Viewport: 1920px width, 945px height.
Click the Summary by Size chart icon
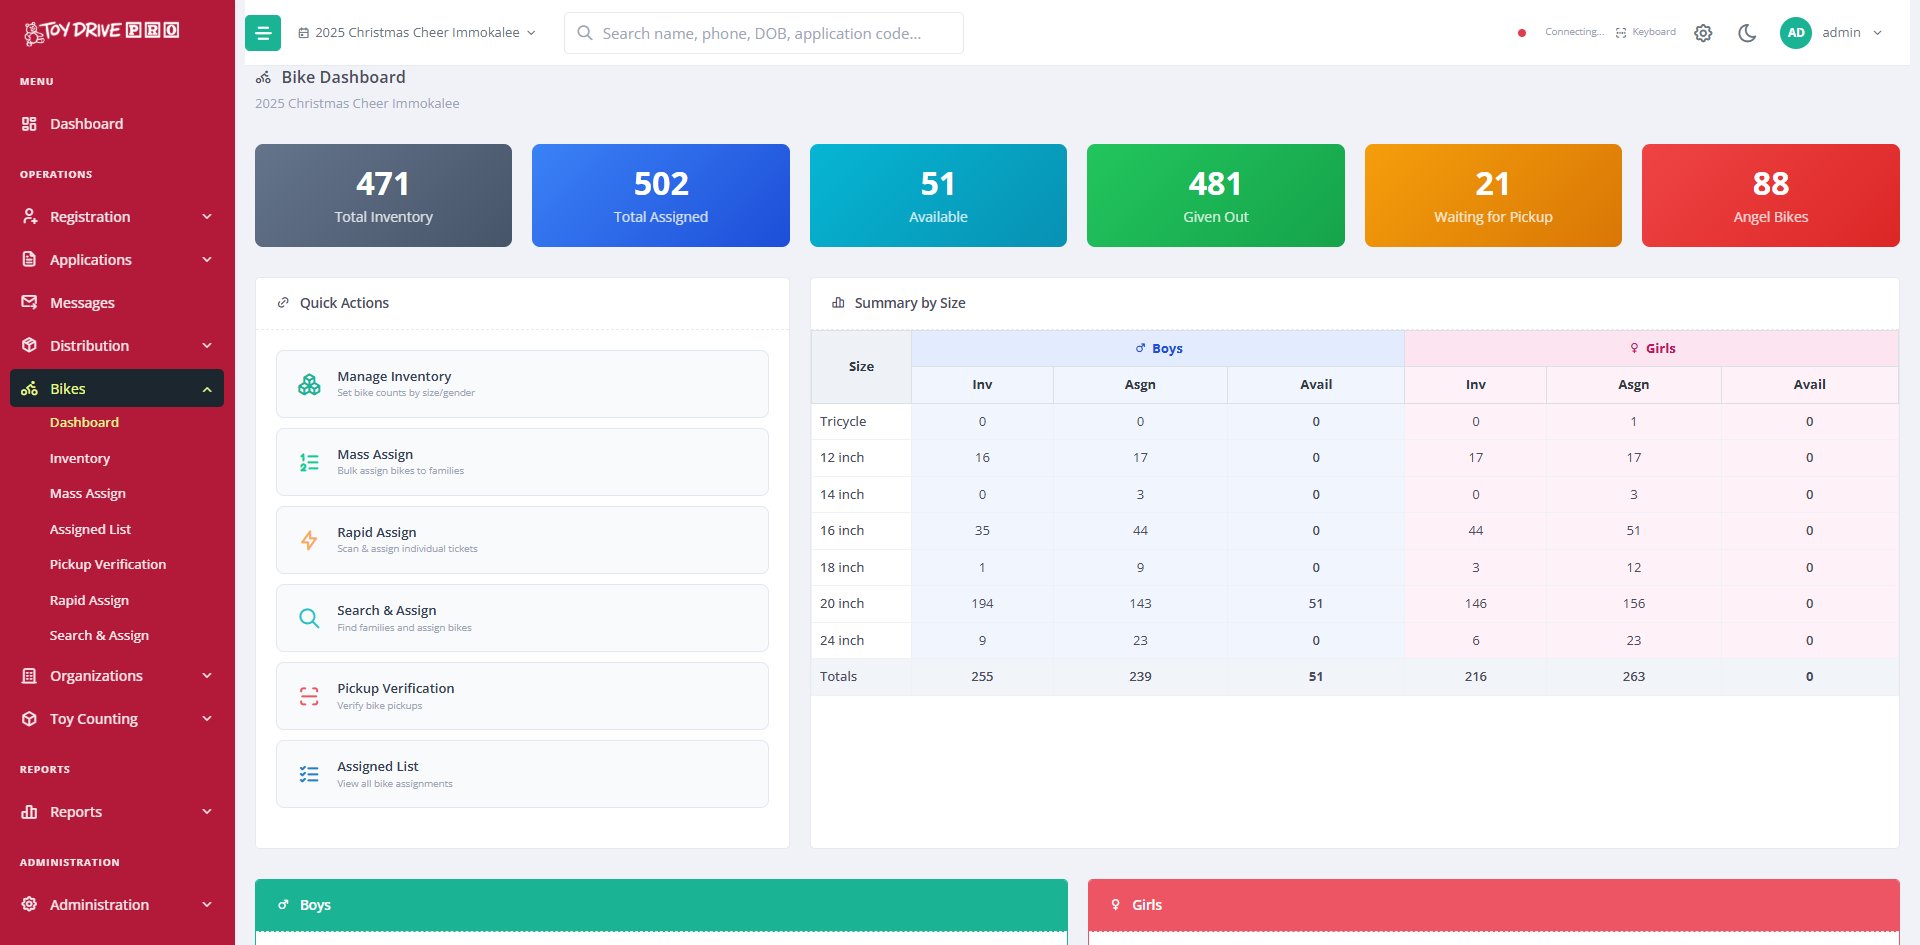click(x=838, y=303)
